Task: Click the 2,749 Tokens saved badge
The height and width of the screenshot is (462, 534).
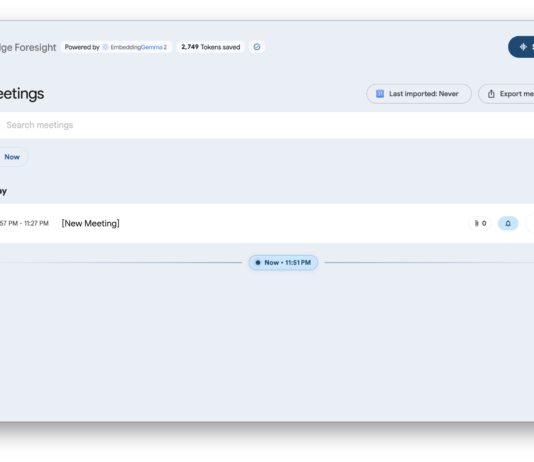Action: tap(210, 47)
